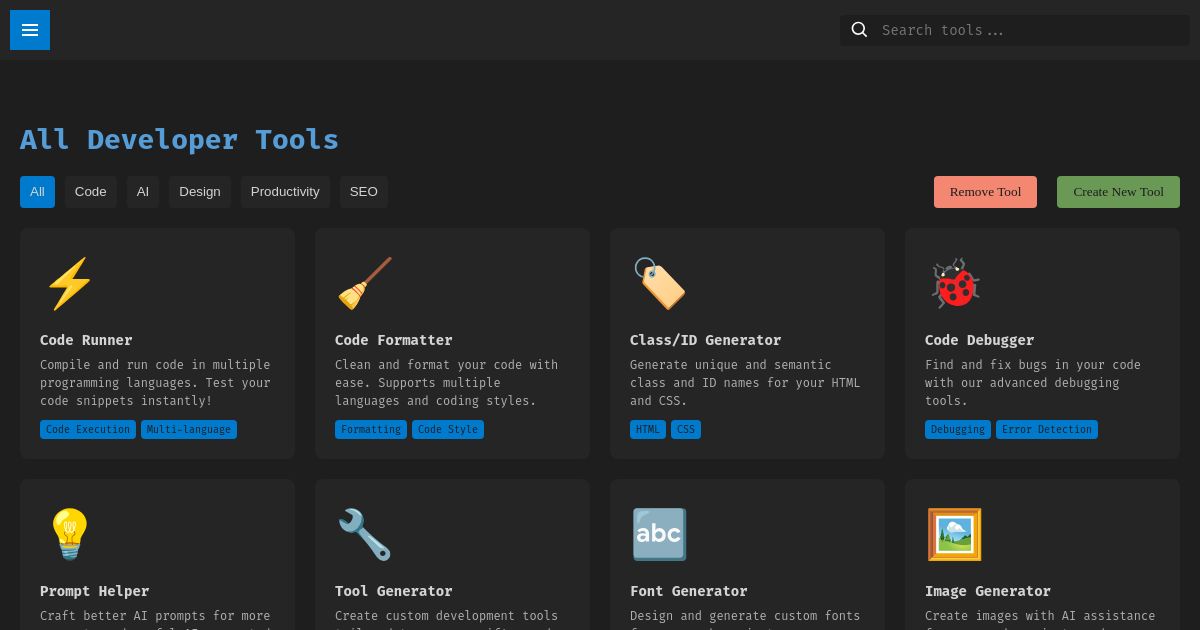The image size is (1200, 630).
Task: Click the Create New Tool button
Action: click(x=1118, y=191)
